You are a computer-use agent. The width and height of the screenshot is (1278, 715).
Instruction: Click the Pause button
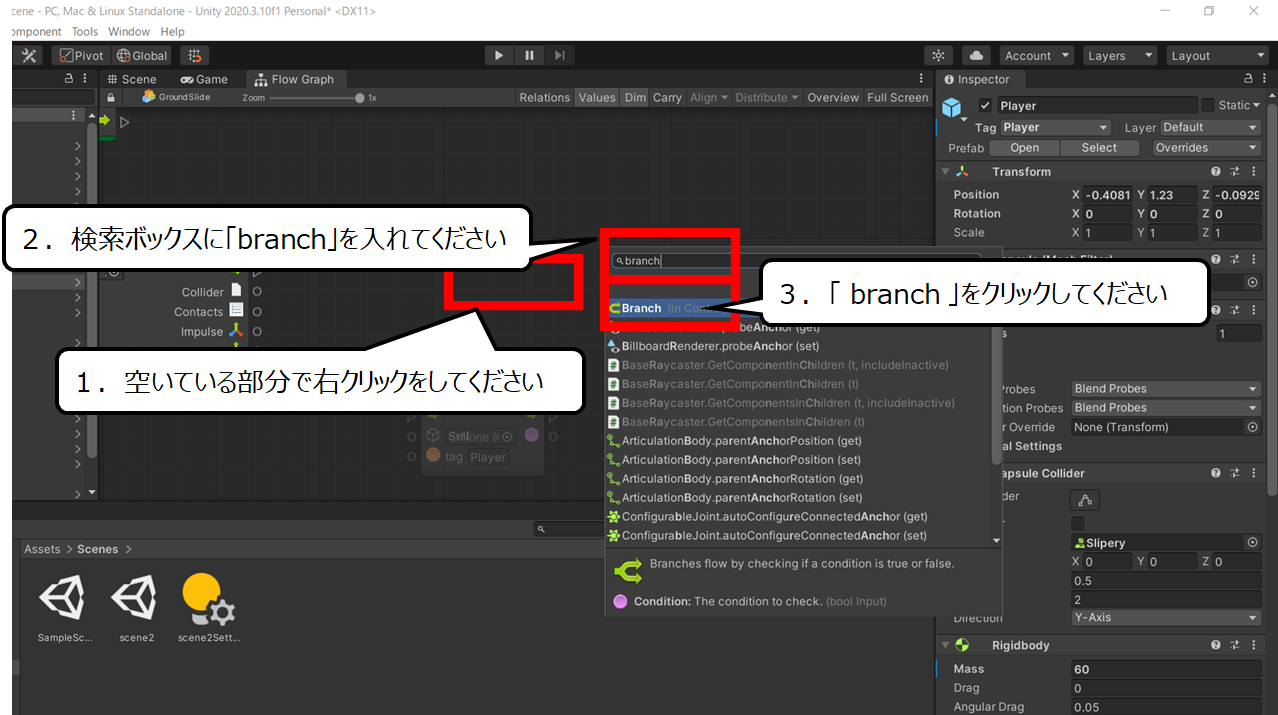529,56
